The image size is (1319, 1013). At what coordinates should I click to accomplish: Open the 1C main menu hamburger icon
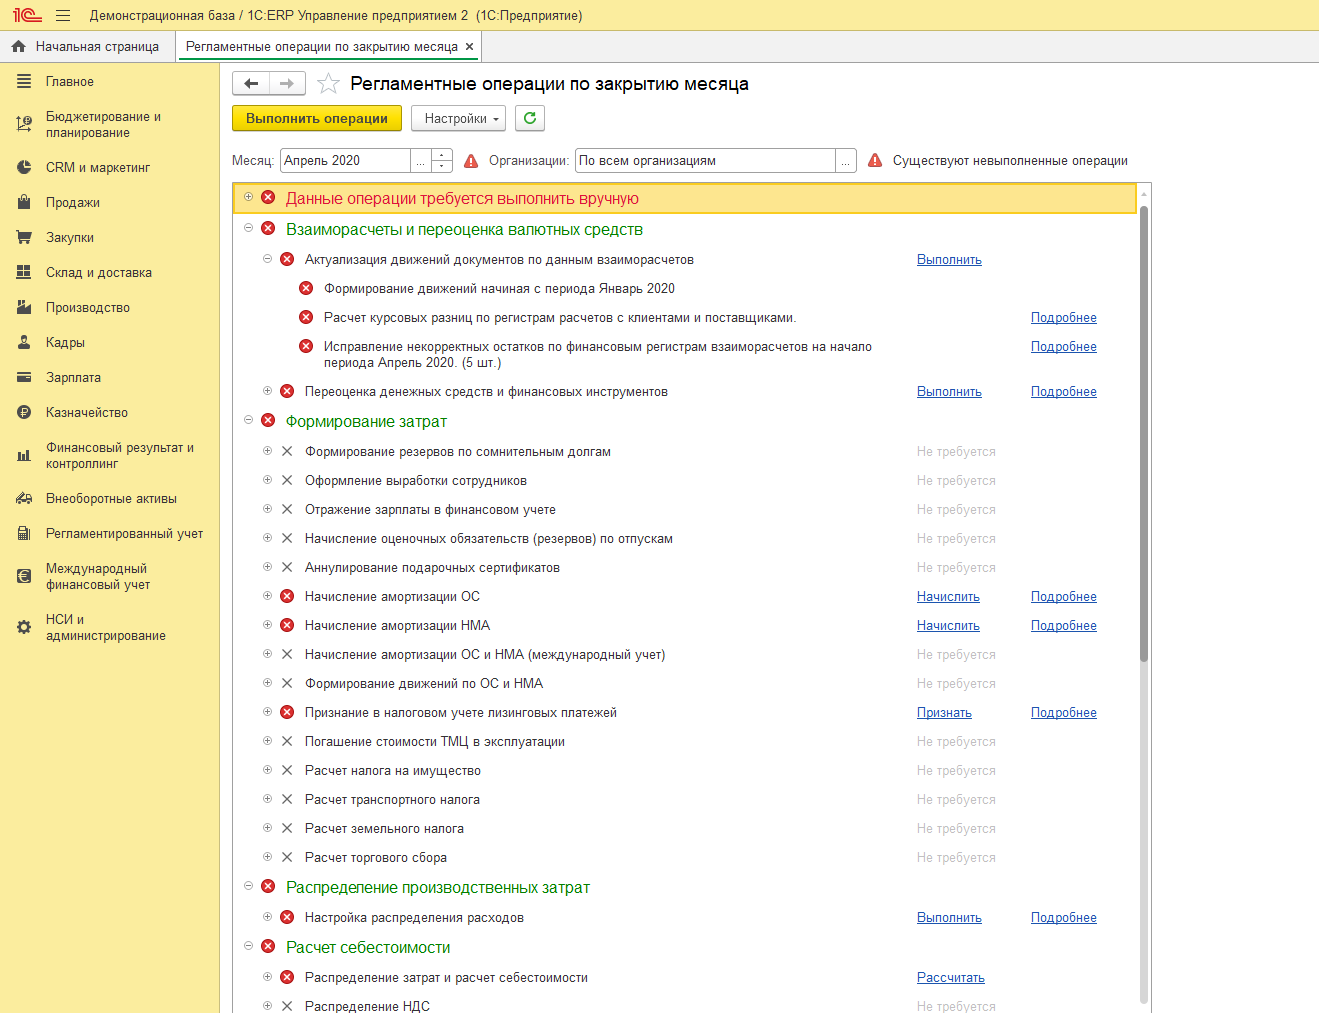pyautogui.click(x=63, y=15)
